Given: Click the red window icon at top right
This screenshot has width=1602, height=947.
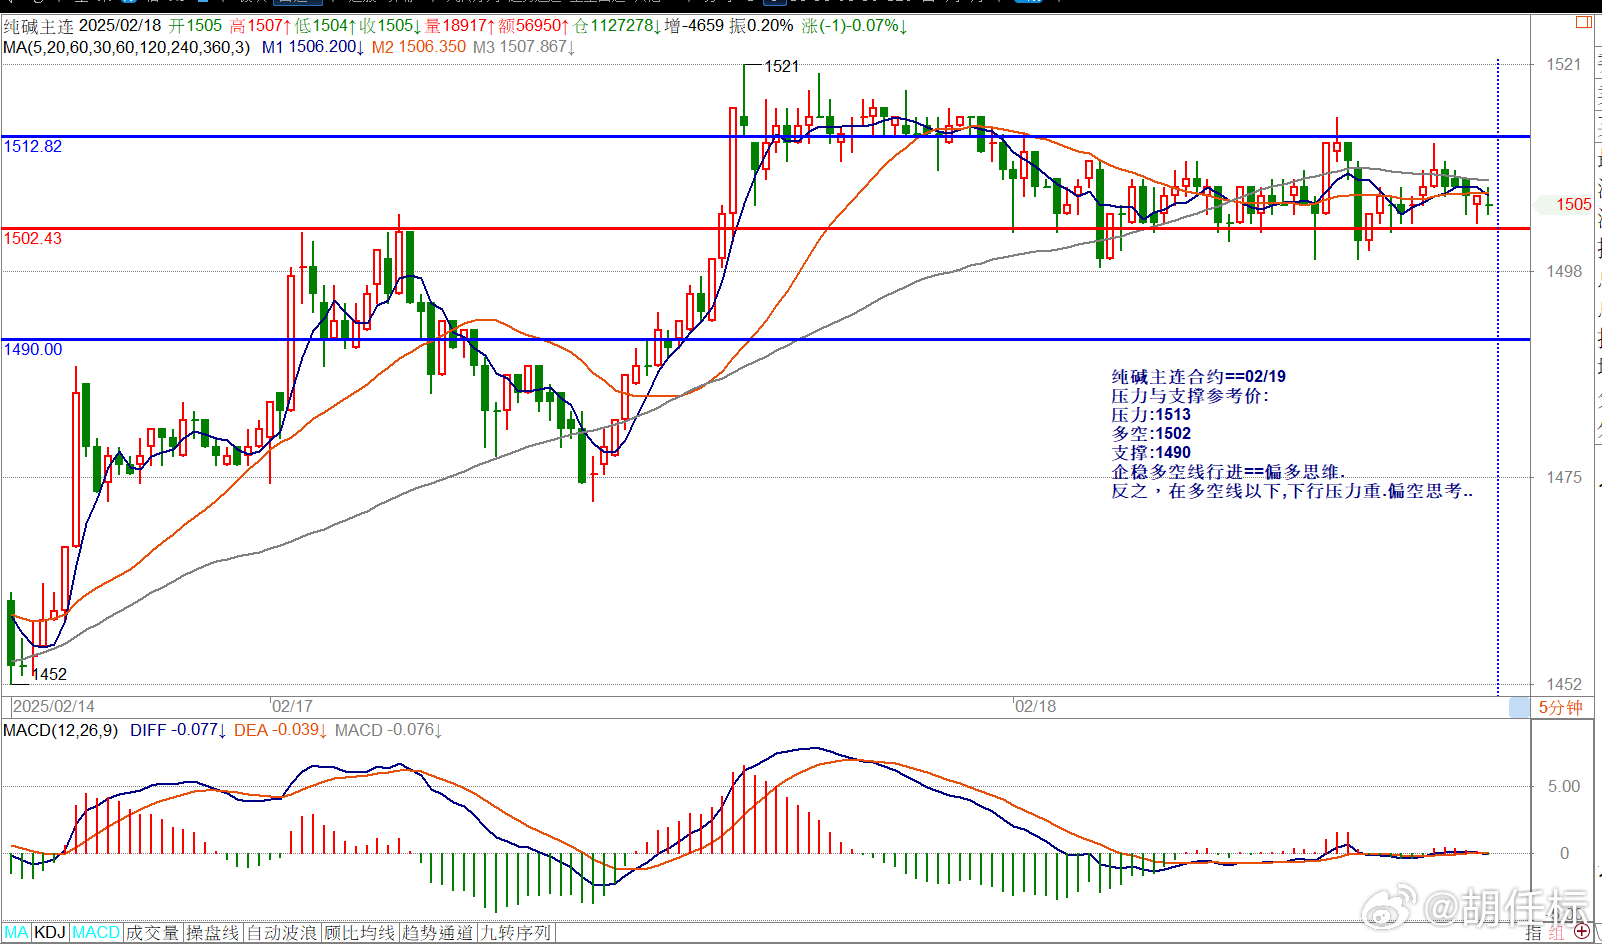Looking at the screenshot, I should (1585, 22).
